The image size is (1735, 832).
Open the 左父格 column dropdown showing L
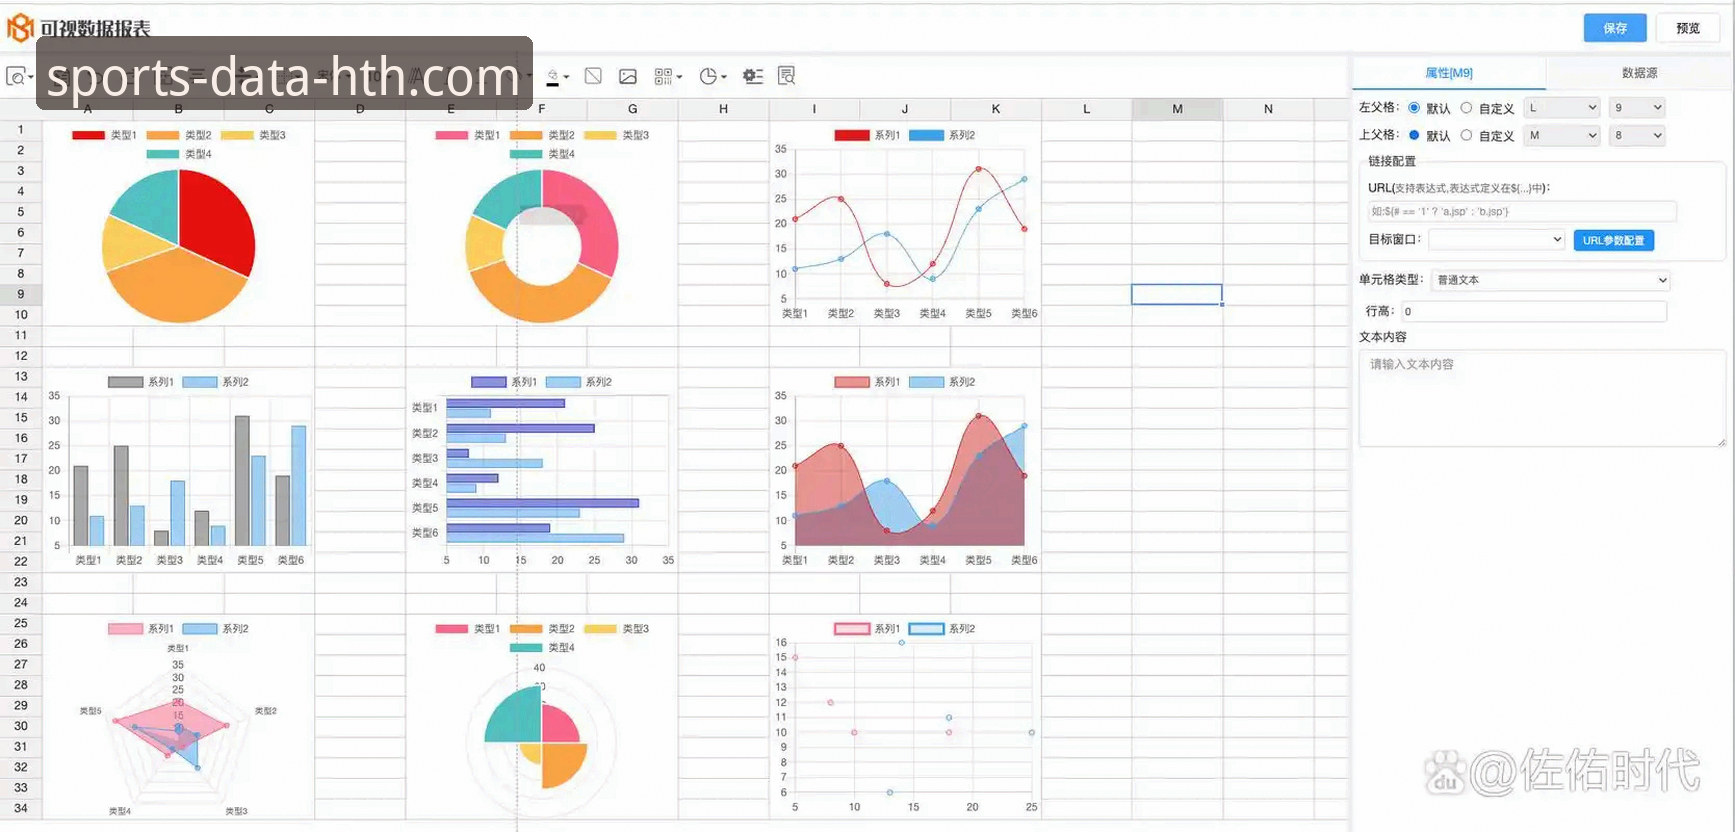(1562, 108)
